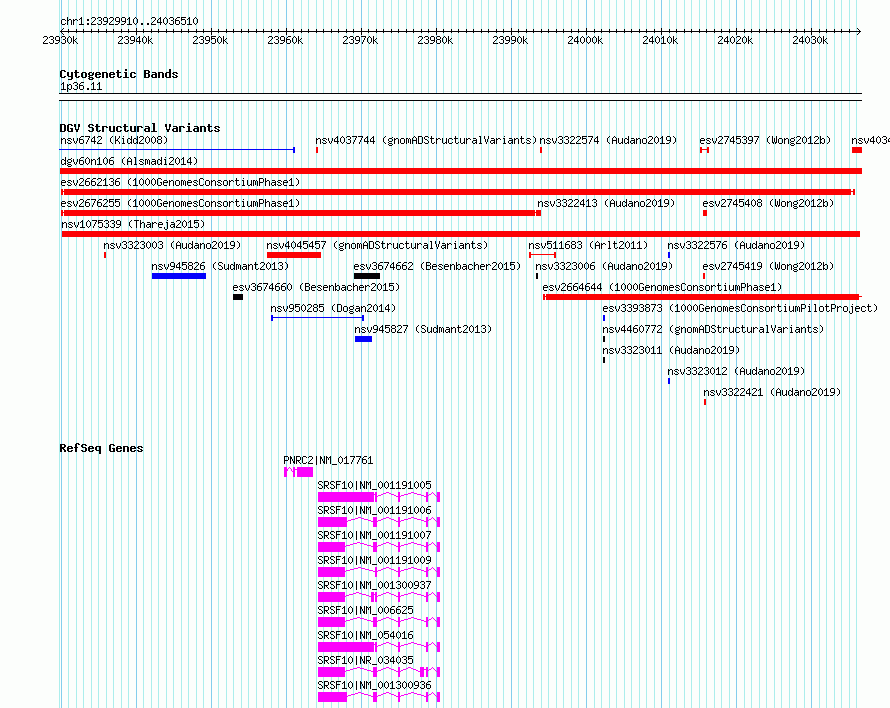Viewport: 890px width, 708px height.
Task: Select esv2745408 (Wong2012b) label
Action: point(768,203)
